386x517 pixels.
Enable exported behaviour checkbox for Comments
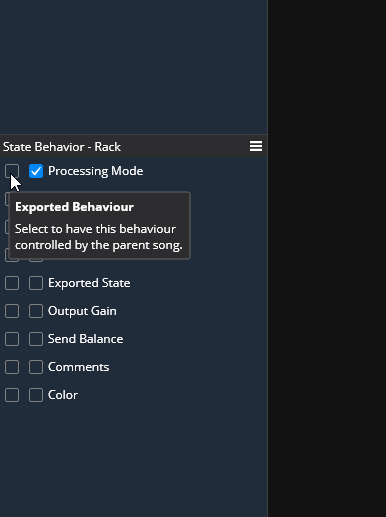click(x=12, y=367)
